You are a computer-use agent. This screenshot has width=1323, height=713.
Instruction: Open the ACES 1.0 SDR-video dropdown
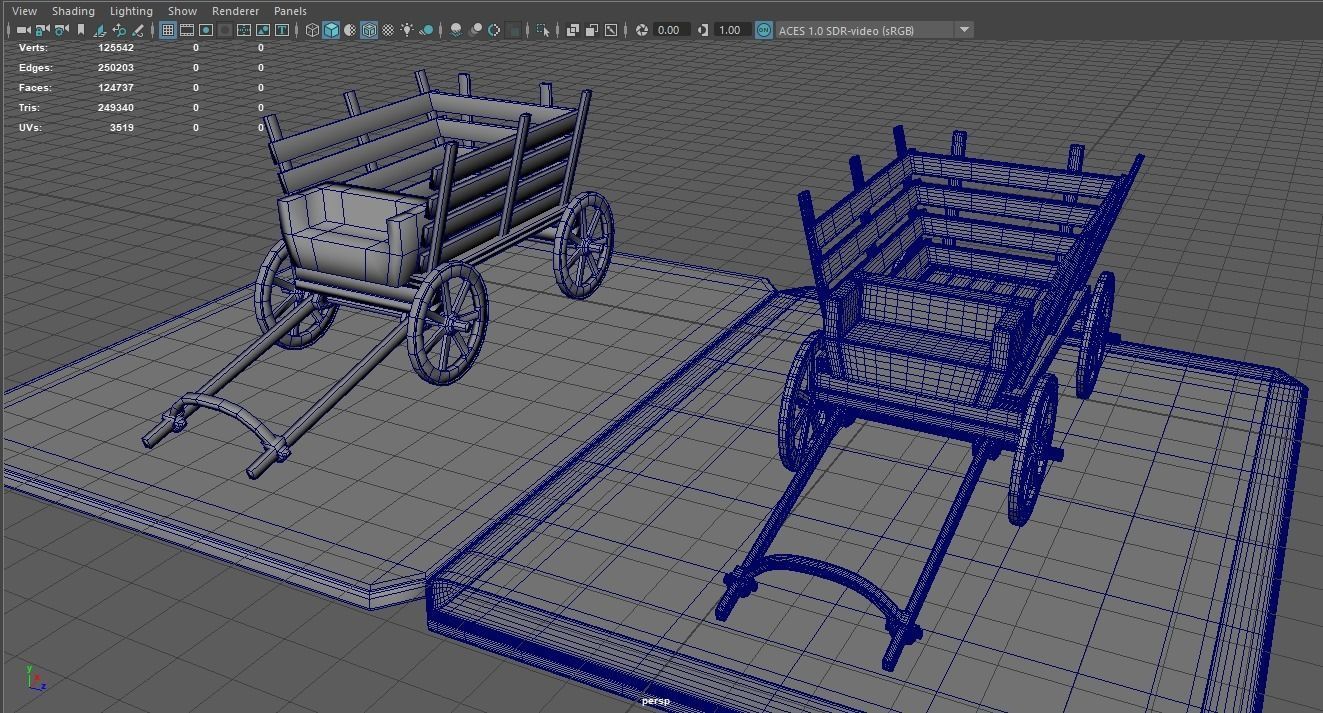tap(874, 30)
